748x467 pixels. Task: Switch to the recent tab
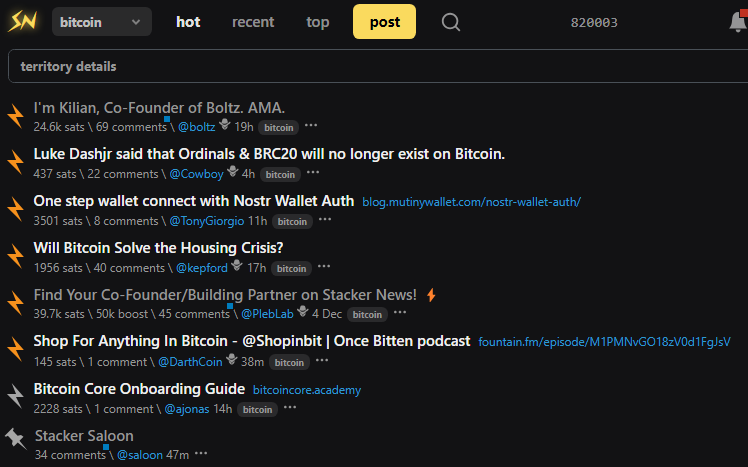(x=253, y=22)
